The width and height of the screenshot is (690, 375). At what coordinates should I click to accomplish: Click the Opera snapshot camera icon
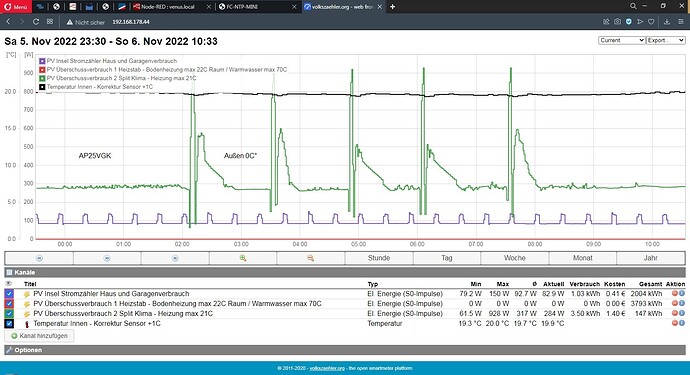coord(617,22)
